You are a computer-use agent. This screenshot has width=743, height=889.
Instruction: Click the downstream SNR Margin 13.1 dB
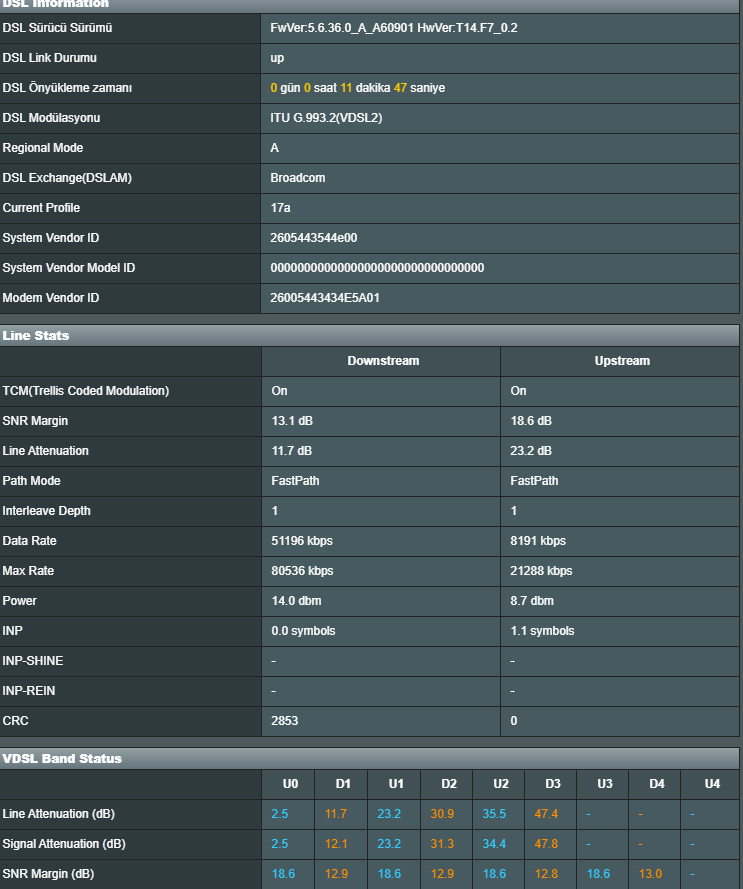point(292,421)
